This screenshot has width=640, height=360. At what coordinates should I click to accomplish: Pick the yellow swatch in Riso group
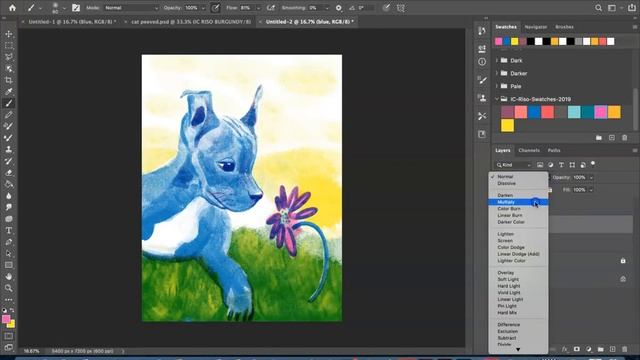[x=507, y=126]
